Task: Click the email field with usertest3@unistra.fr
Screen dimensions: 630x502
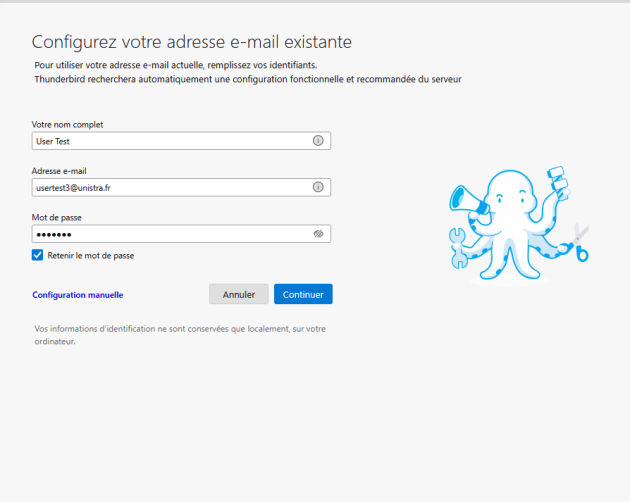Action: [x=170, y=187]
